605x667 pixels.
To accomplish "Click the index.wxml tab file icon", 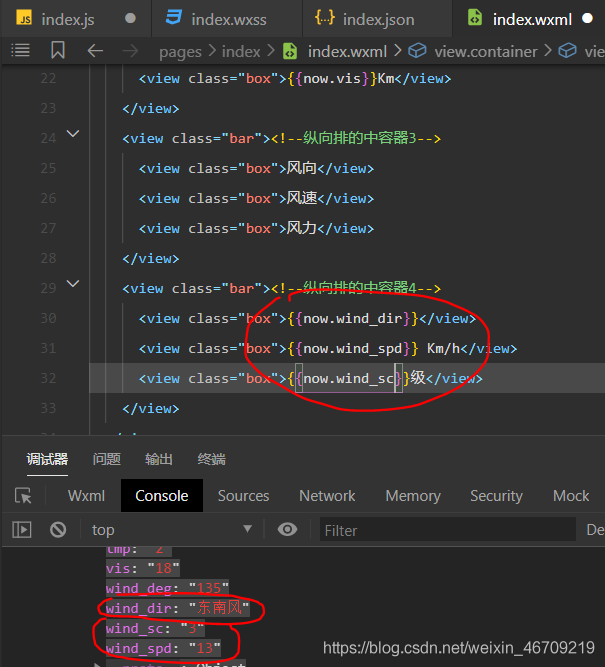I will (x=475, y=18).
